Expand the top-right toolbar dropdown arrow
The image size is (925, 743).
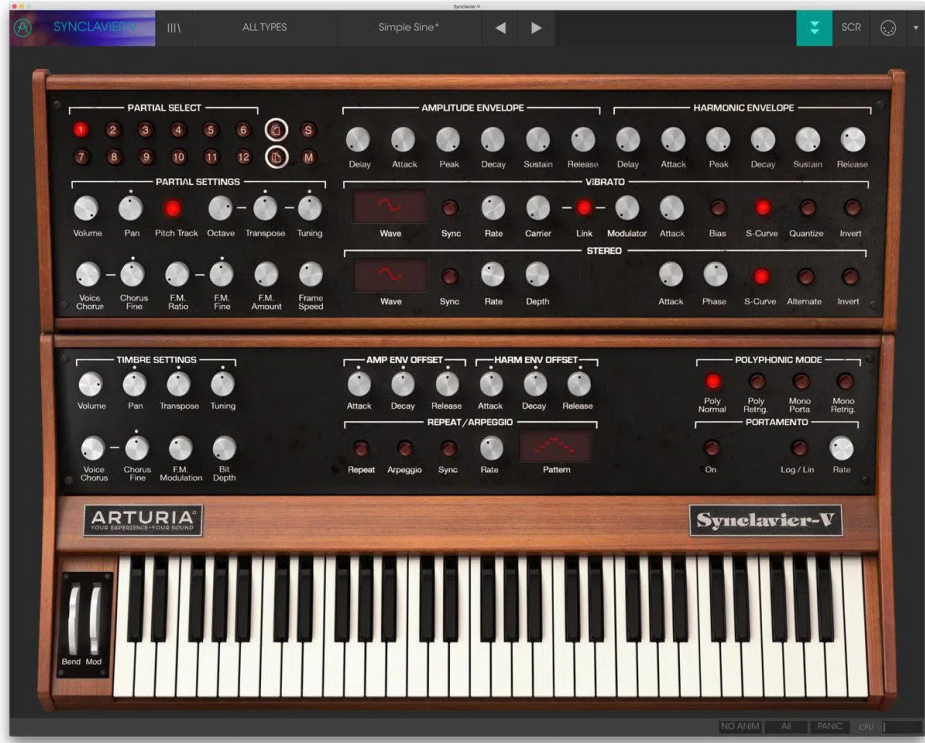(x=916, y=28)
